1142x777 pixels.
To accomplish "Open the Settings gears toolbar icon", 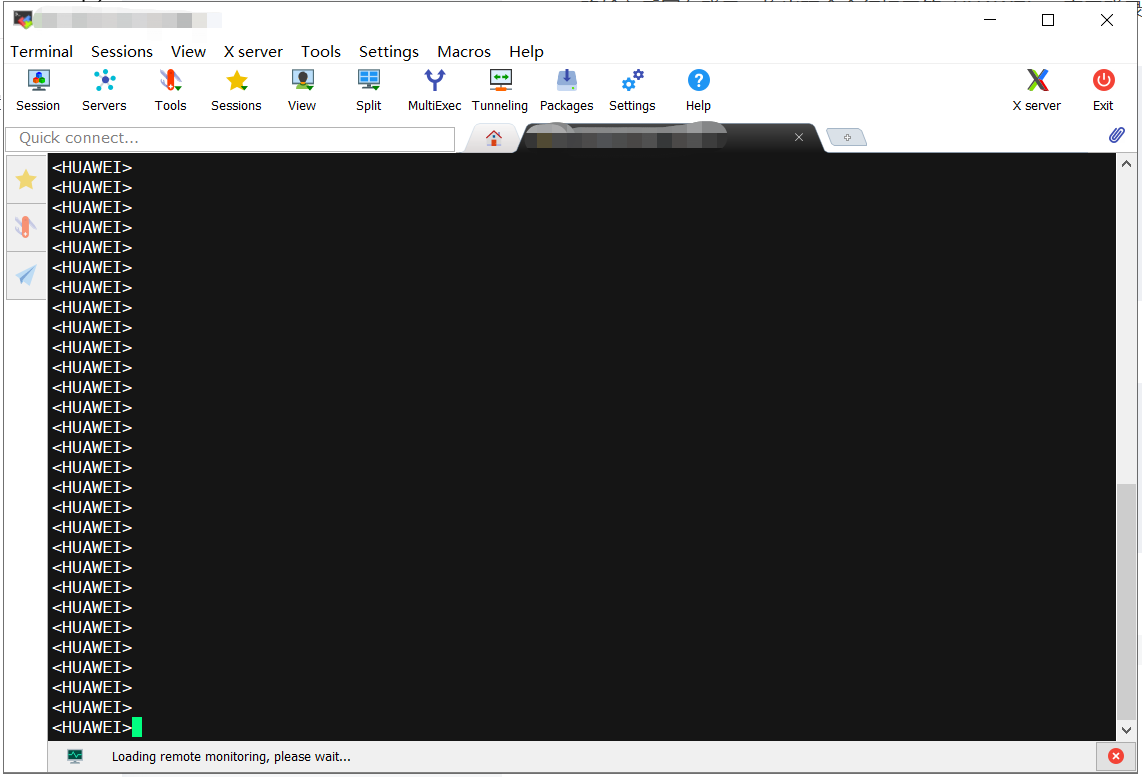I will pyautogui.click(x=632, y=90).
